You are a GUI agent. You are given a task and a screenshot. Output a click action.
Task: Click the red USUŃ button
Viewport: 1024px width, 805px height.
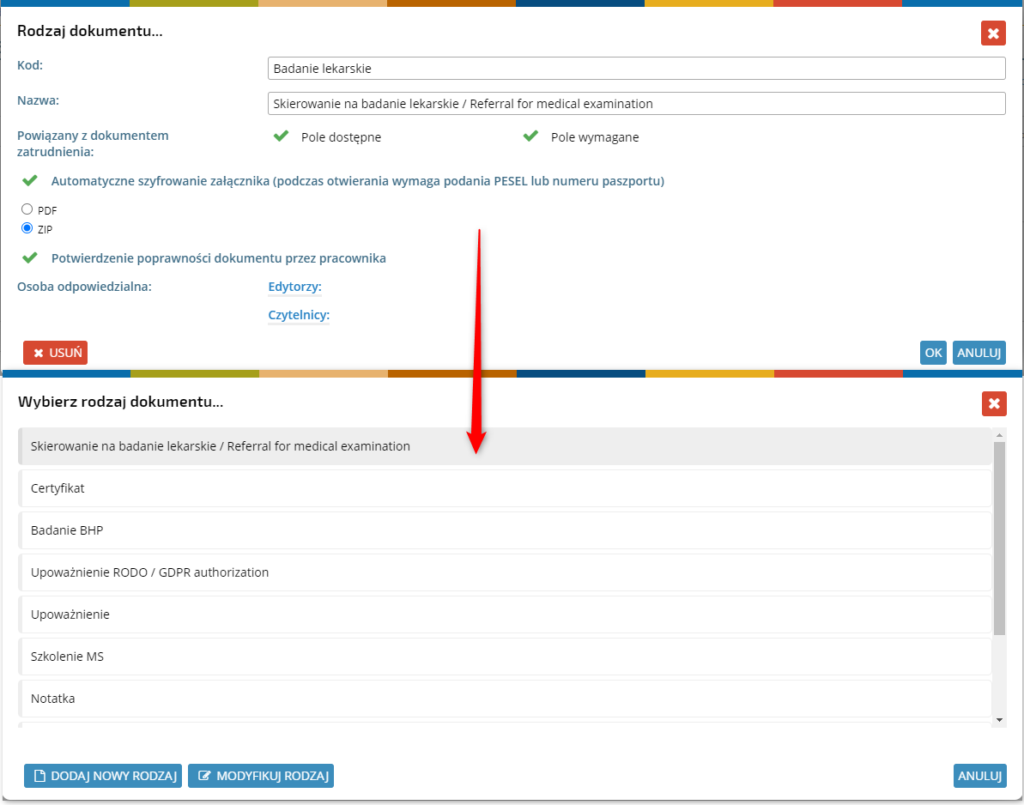[x=56, y=353]
